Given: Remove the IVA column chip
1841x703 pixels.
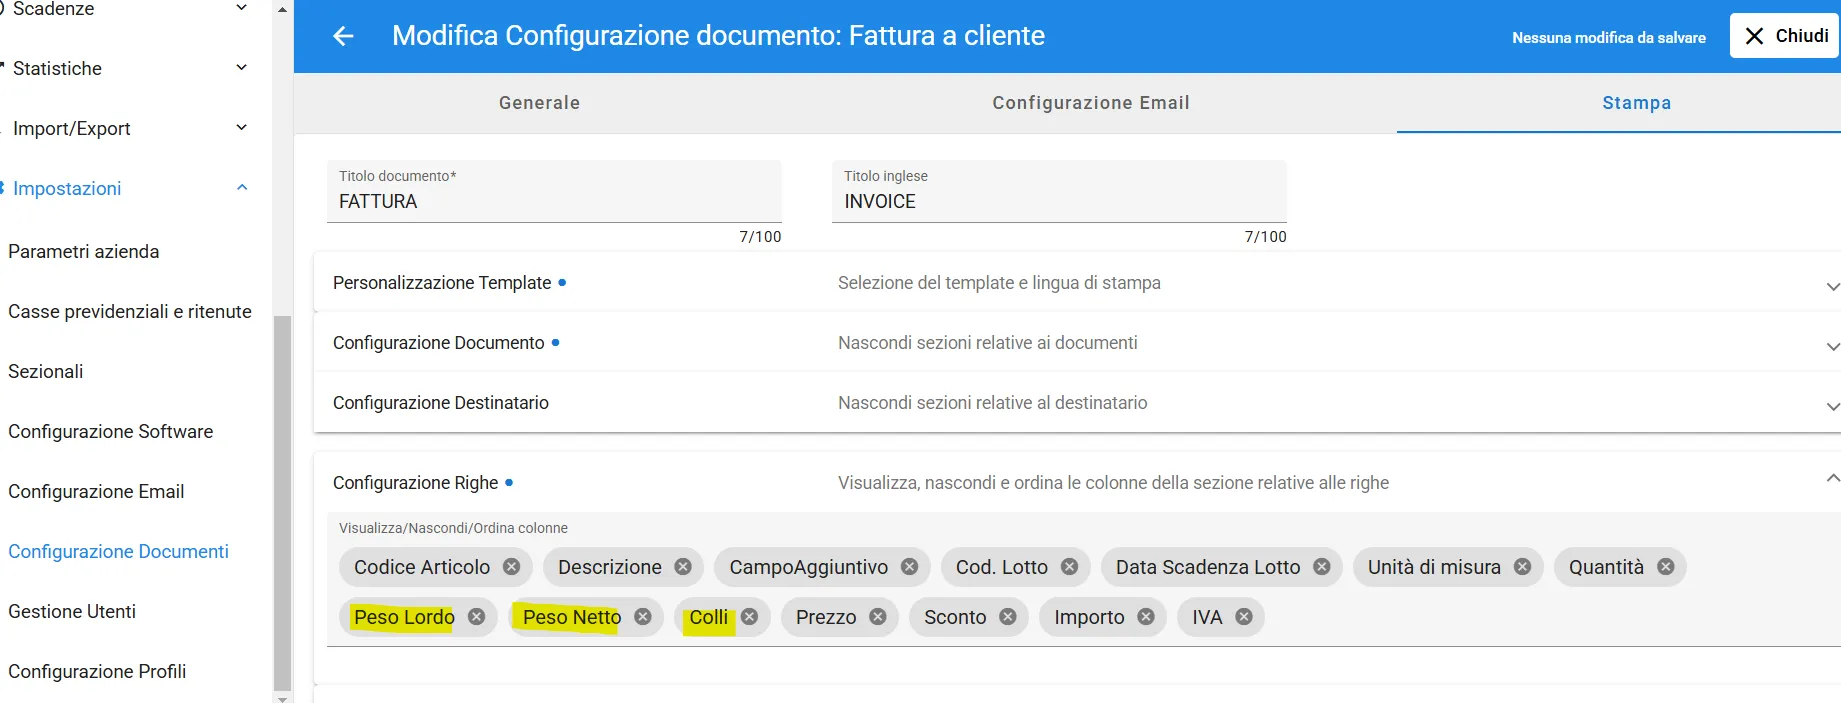Looking at the screenshot, I should click(x=1244, y=617).
